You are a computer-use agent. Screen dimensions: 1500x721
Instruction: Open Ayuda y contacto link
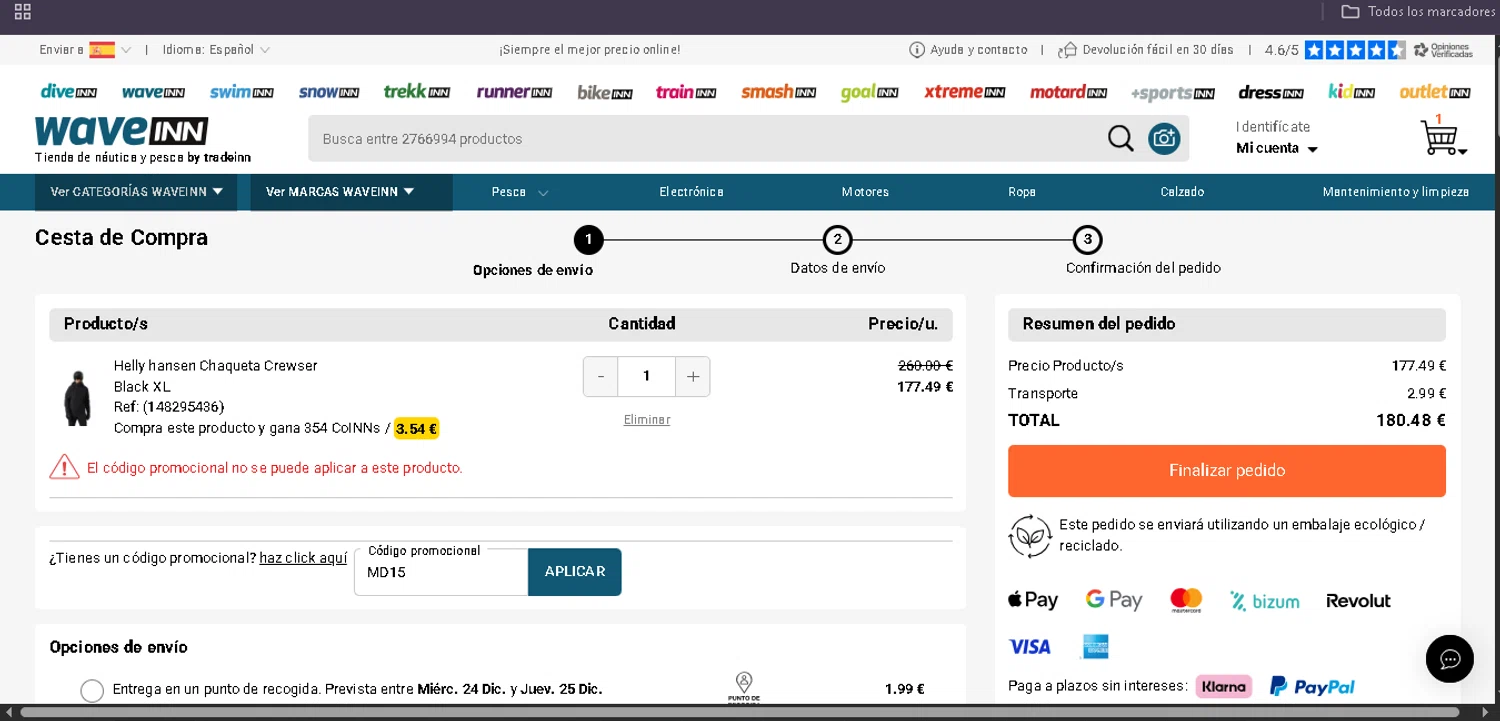[x=968, y=50]
